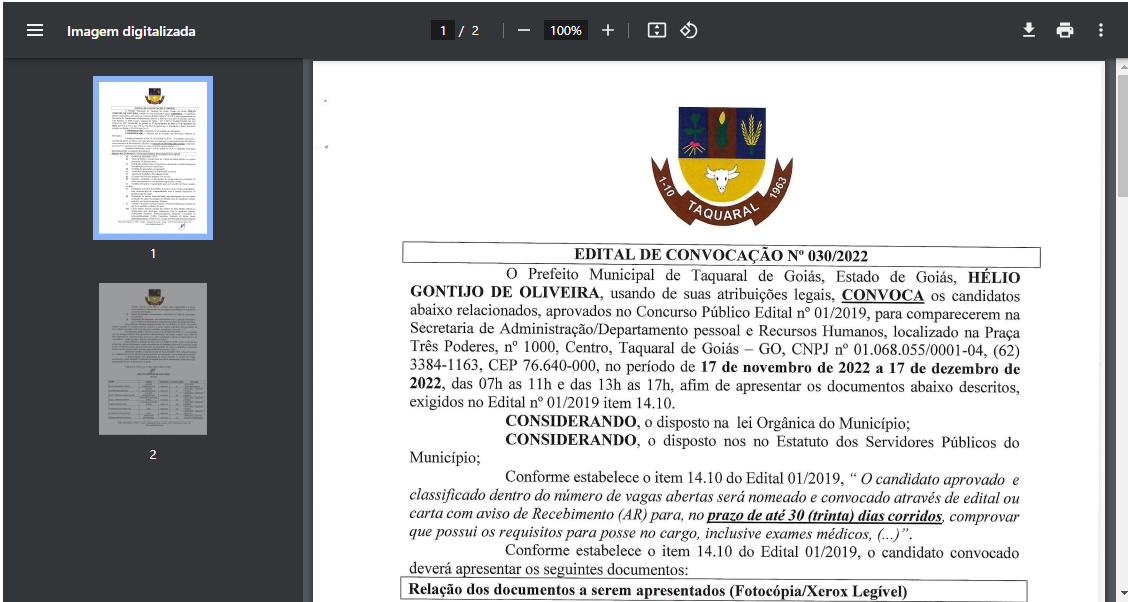Click the underlined word 'CONVOCA'
This screenshot has width=1128, height=602.
click(x=883, y=296)
